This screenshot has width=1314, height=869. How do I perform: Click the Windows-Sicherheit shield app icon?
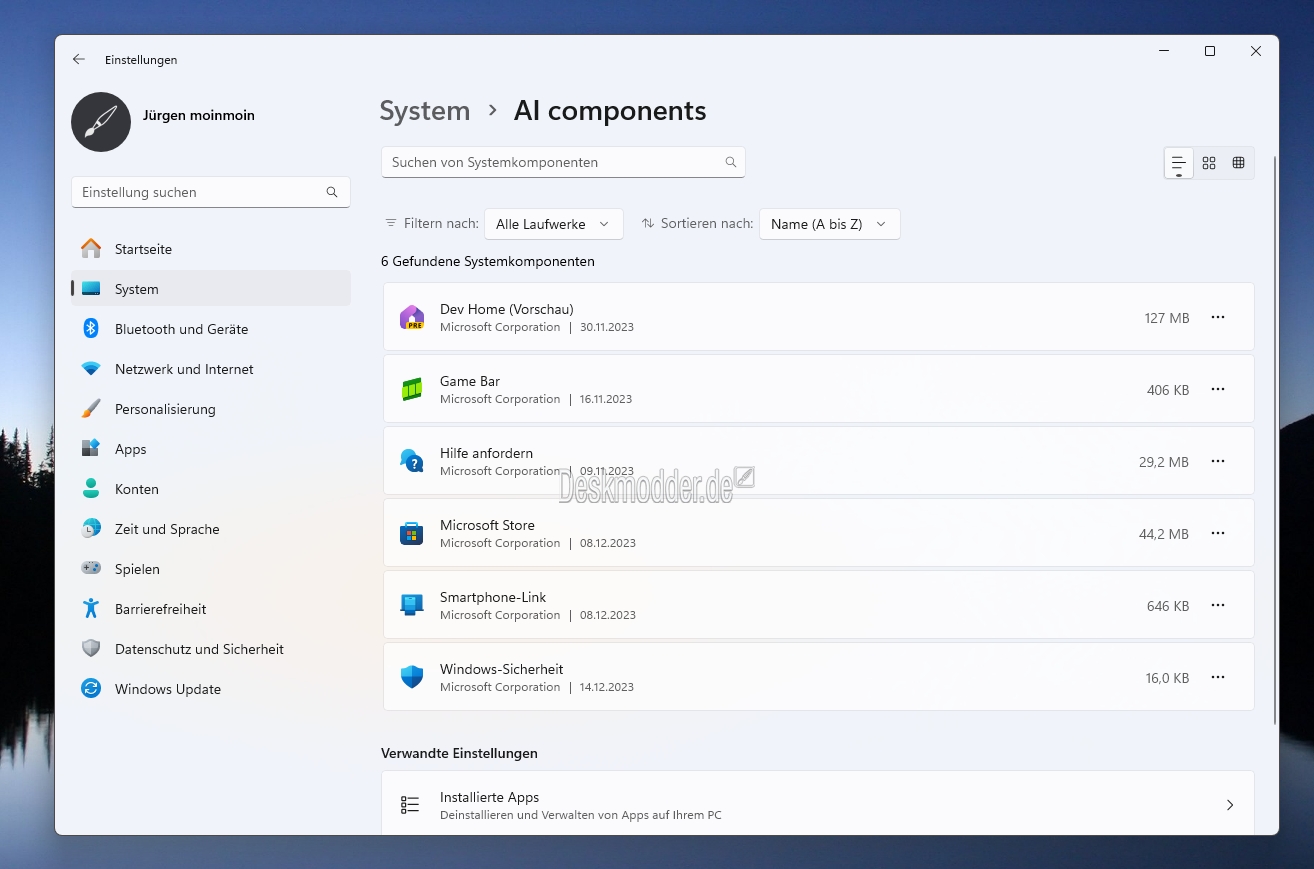(x=412, y=677)
